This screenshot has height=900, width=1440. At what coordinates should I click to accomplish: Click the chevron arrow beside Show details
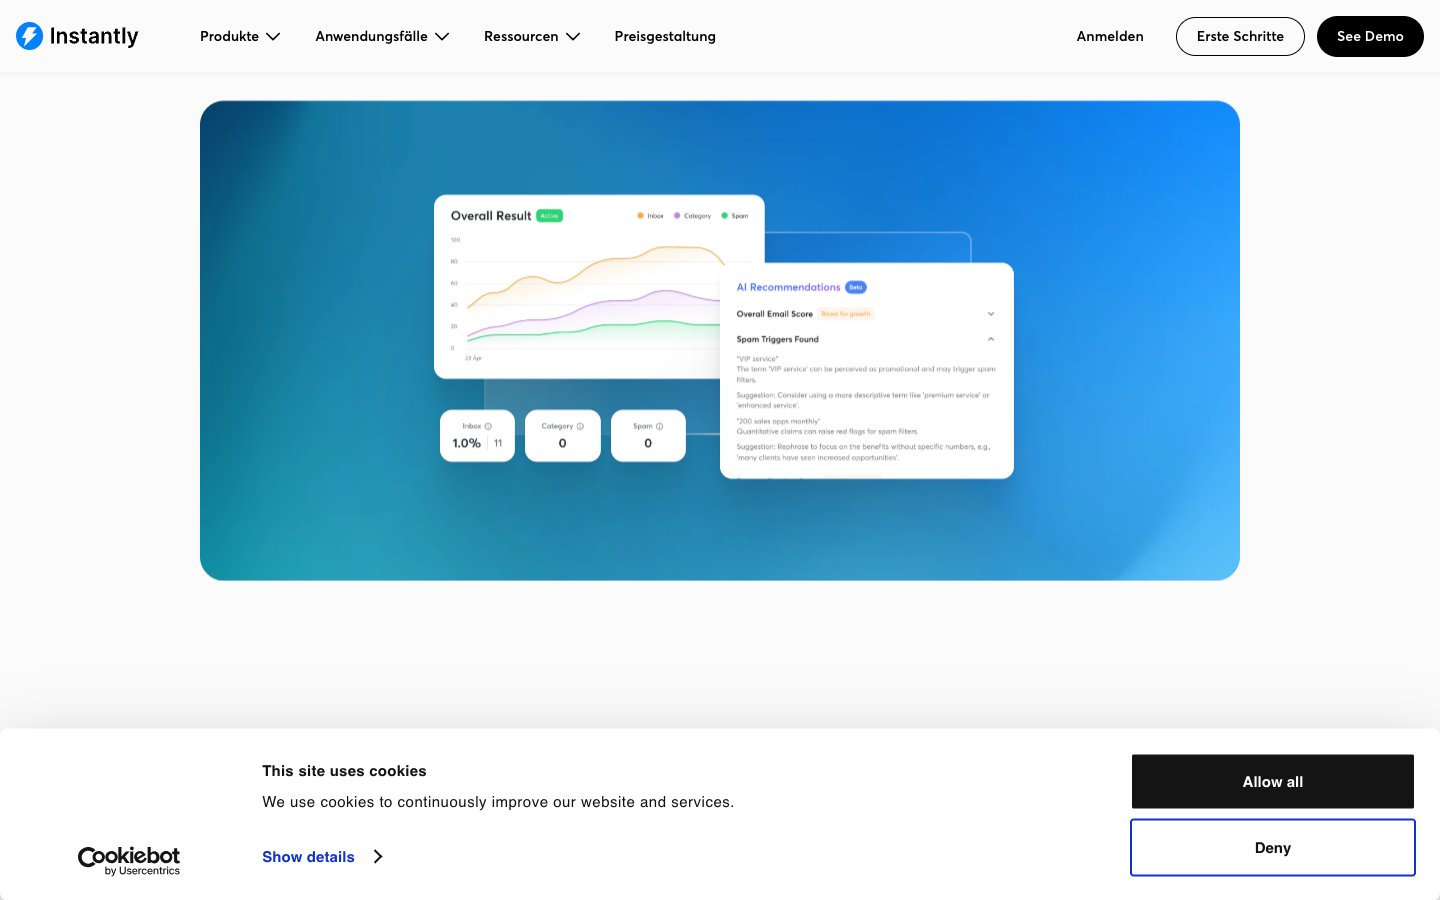pyautogui.click(x=378, y=856)
